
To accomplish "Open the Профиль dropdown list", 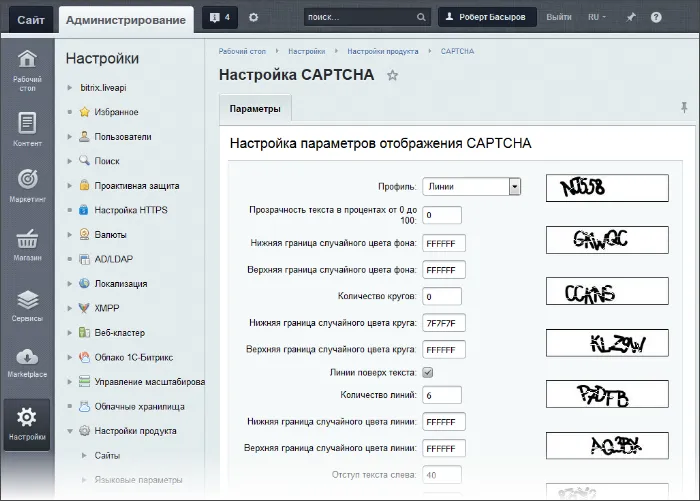I will [x=471, y=186].
